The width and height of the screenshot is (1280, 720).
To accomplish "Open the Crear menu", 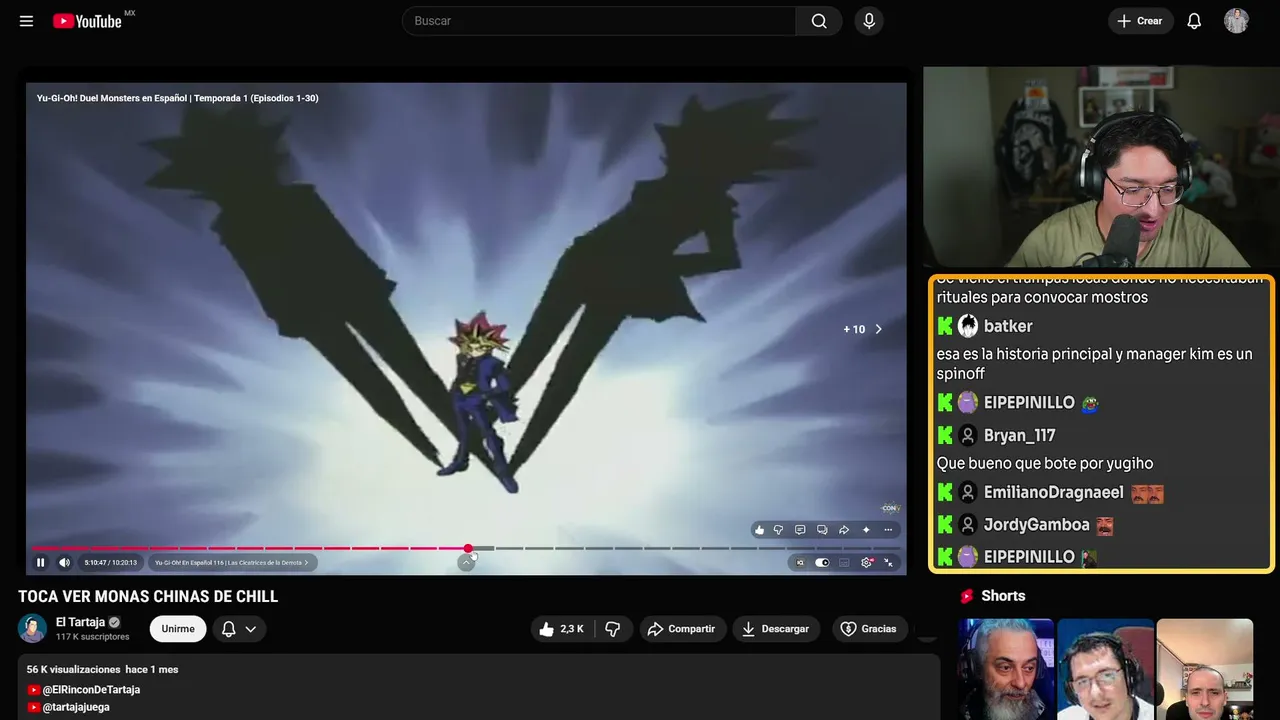I will pyautogui.click(x=1140, y=21).
